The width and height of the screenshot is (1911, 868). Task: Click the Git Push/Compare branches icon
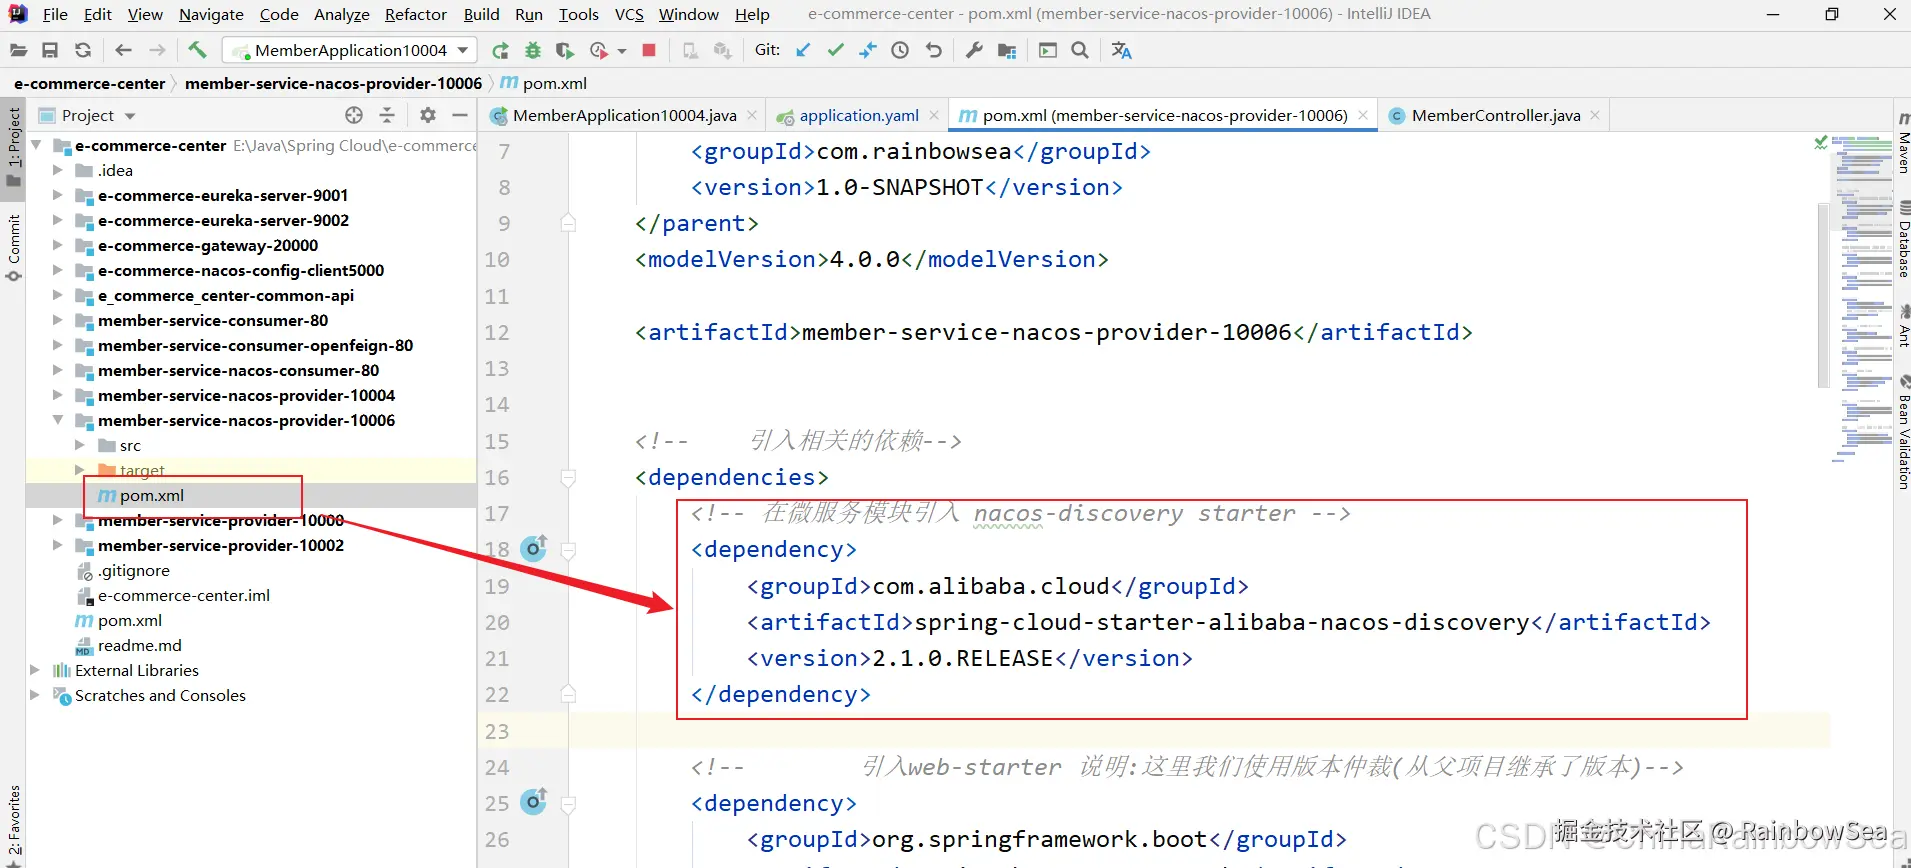tap(868, 50)
